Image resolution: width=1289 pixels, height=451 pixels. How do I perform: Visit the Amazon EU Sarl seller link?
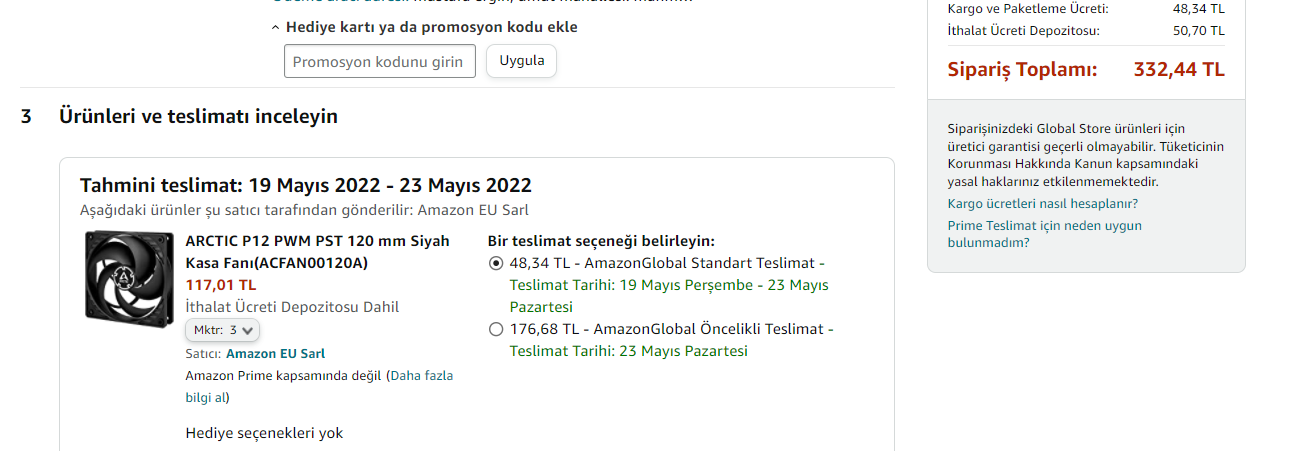pos(275,353)
